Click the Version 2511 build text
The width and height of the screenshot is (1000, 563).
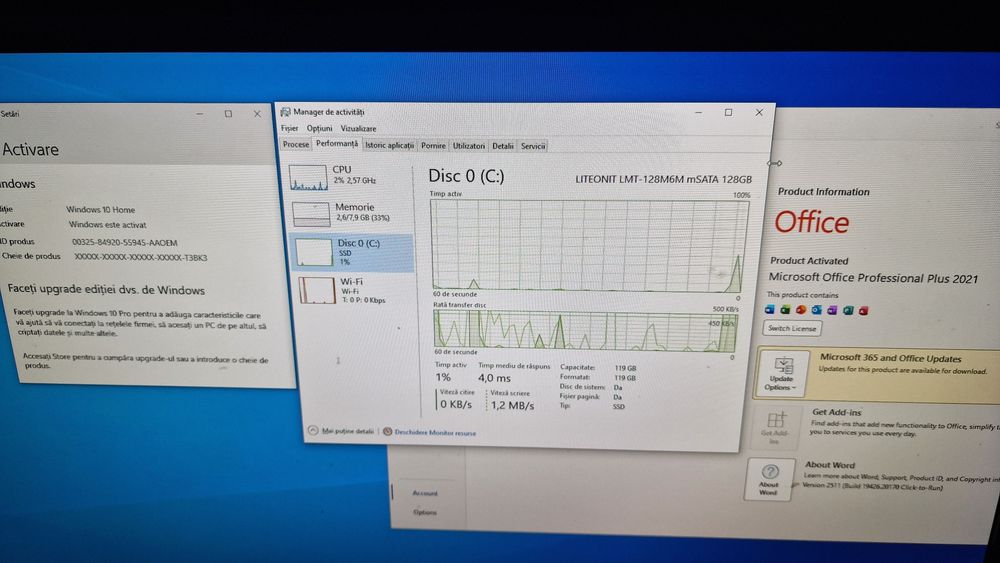(872, 487)
